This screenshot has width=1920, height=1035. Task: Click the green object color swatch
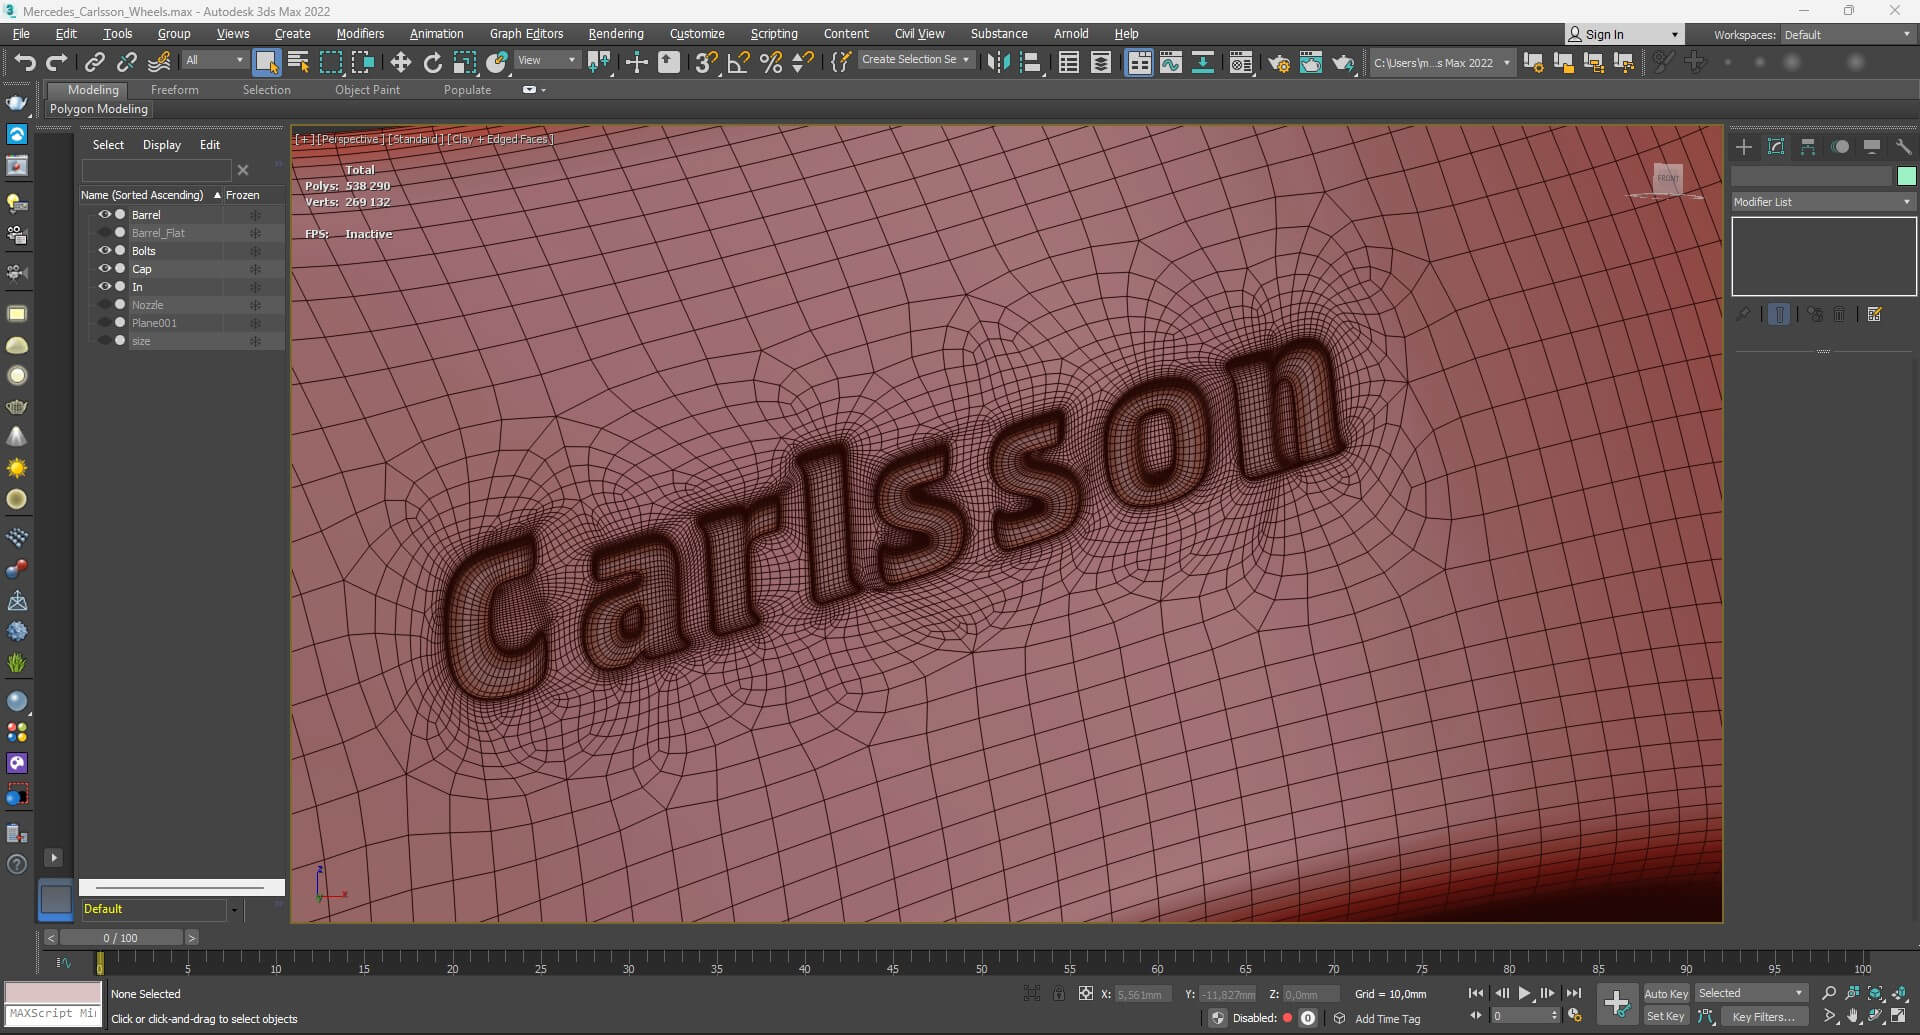point(1906,176)
